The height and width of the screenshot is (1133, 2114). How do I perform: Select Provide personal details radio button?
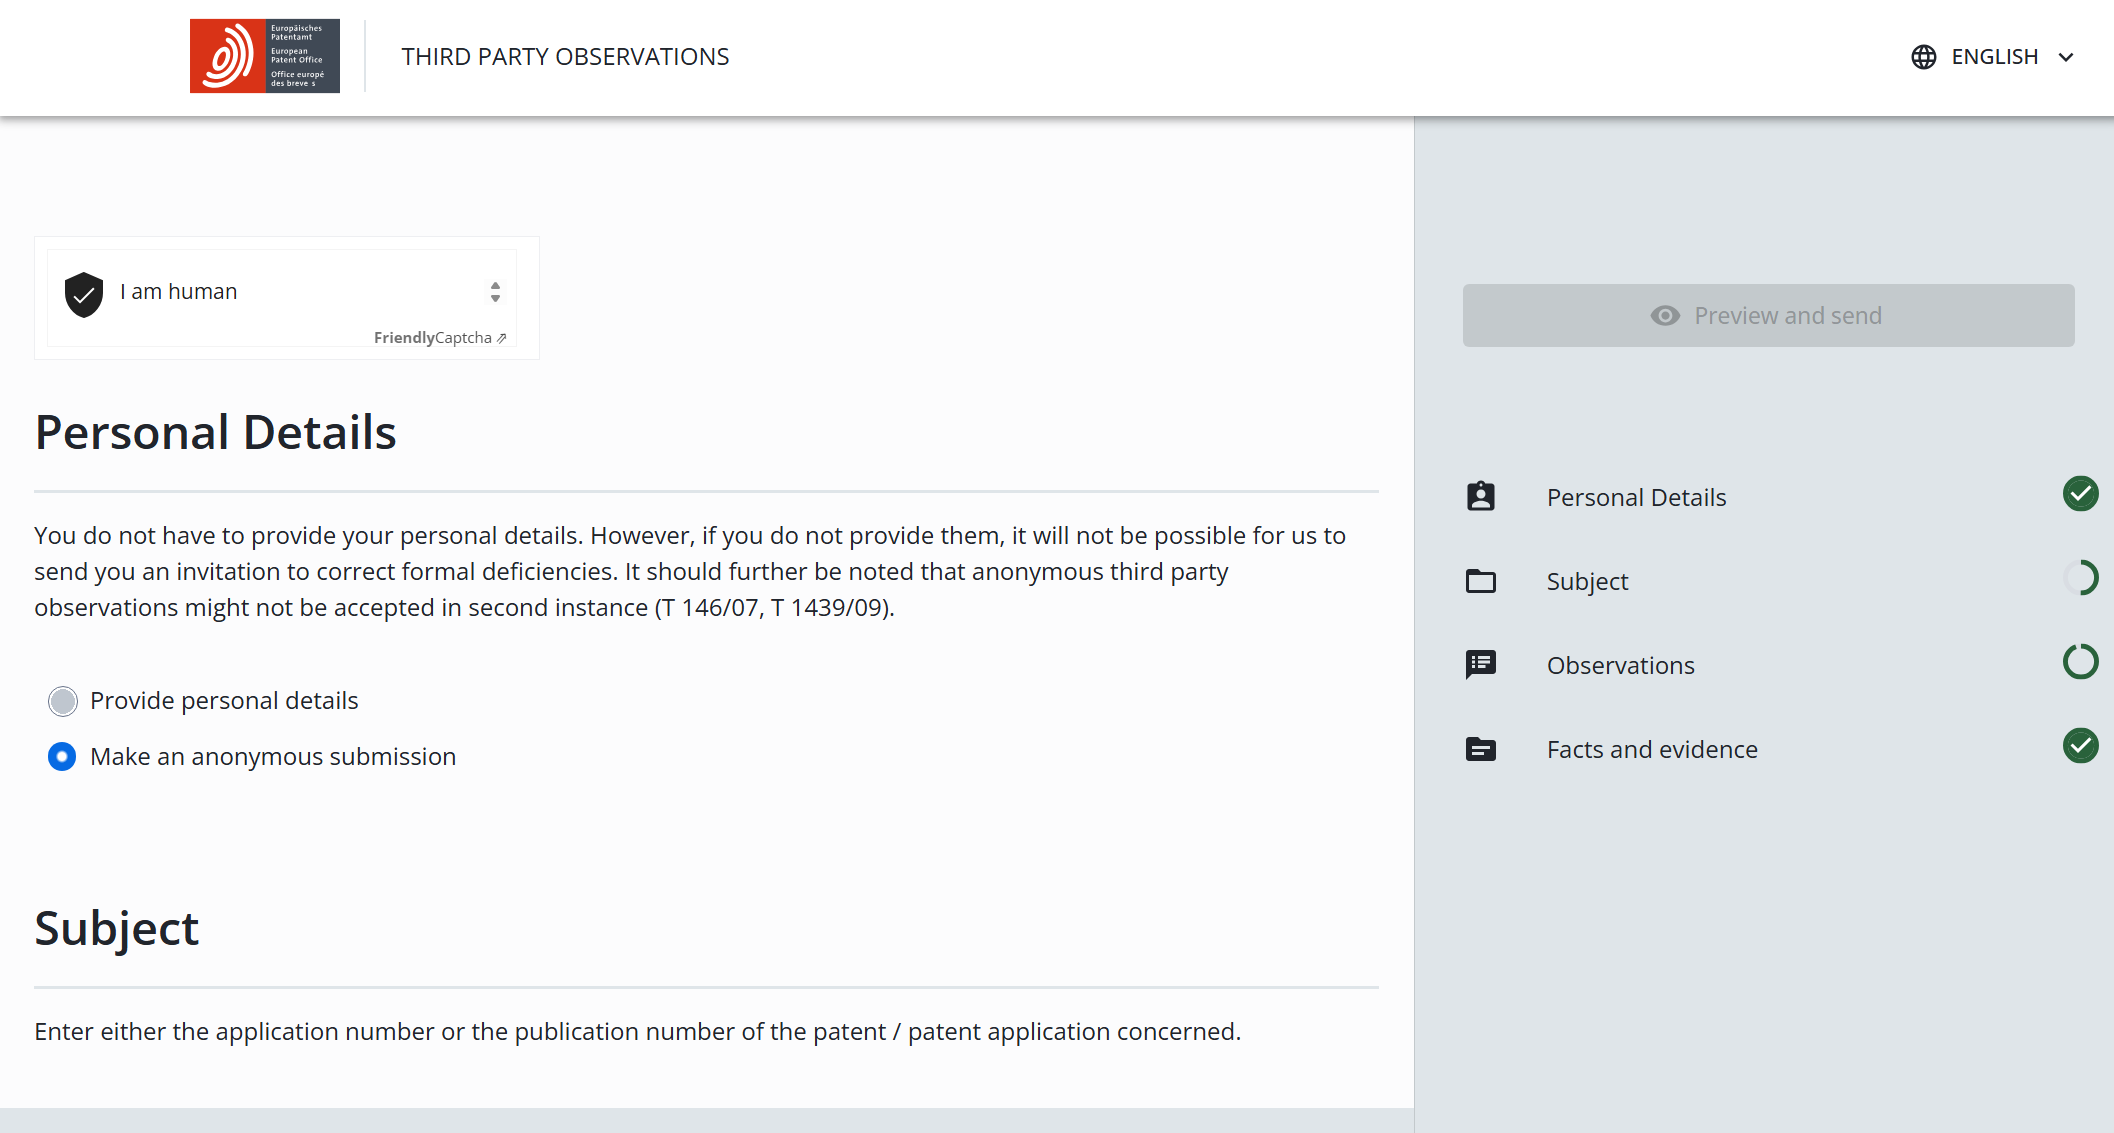pos(63,701)
